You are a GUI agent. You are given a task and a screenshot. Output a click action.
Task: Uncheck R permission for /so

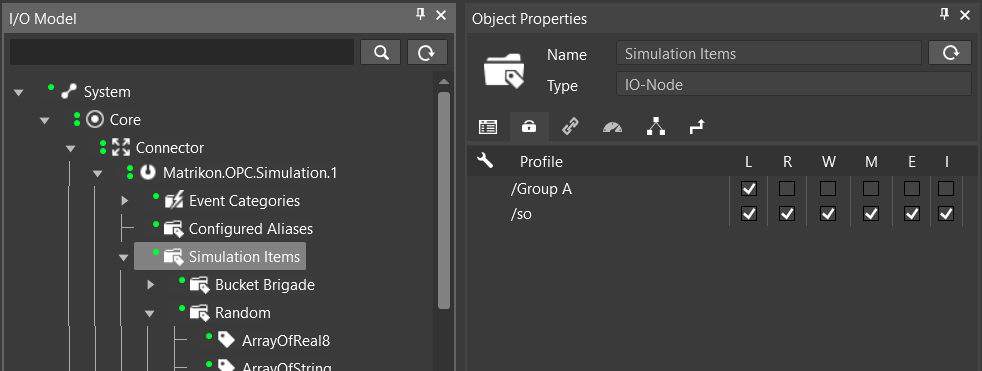[x=787, y=214]
